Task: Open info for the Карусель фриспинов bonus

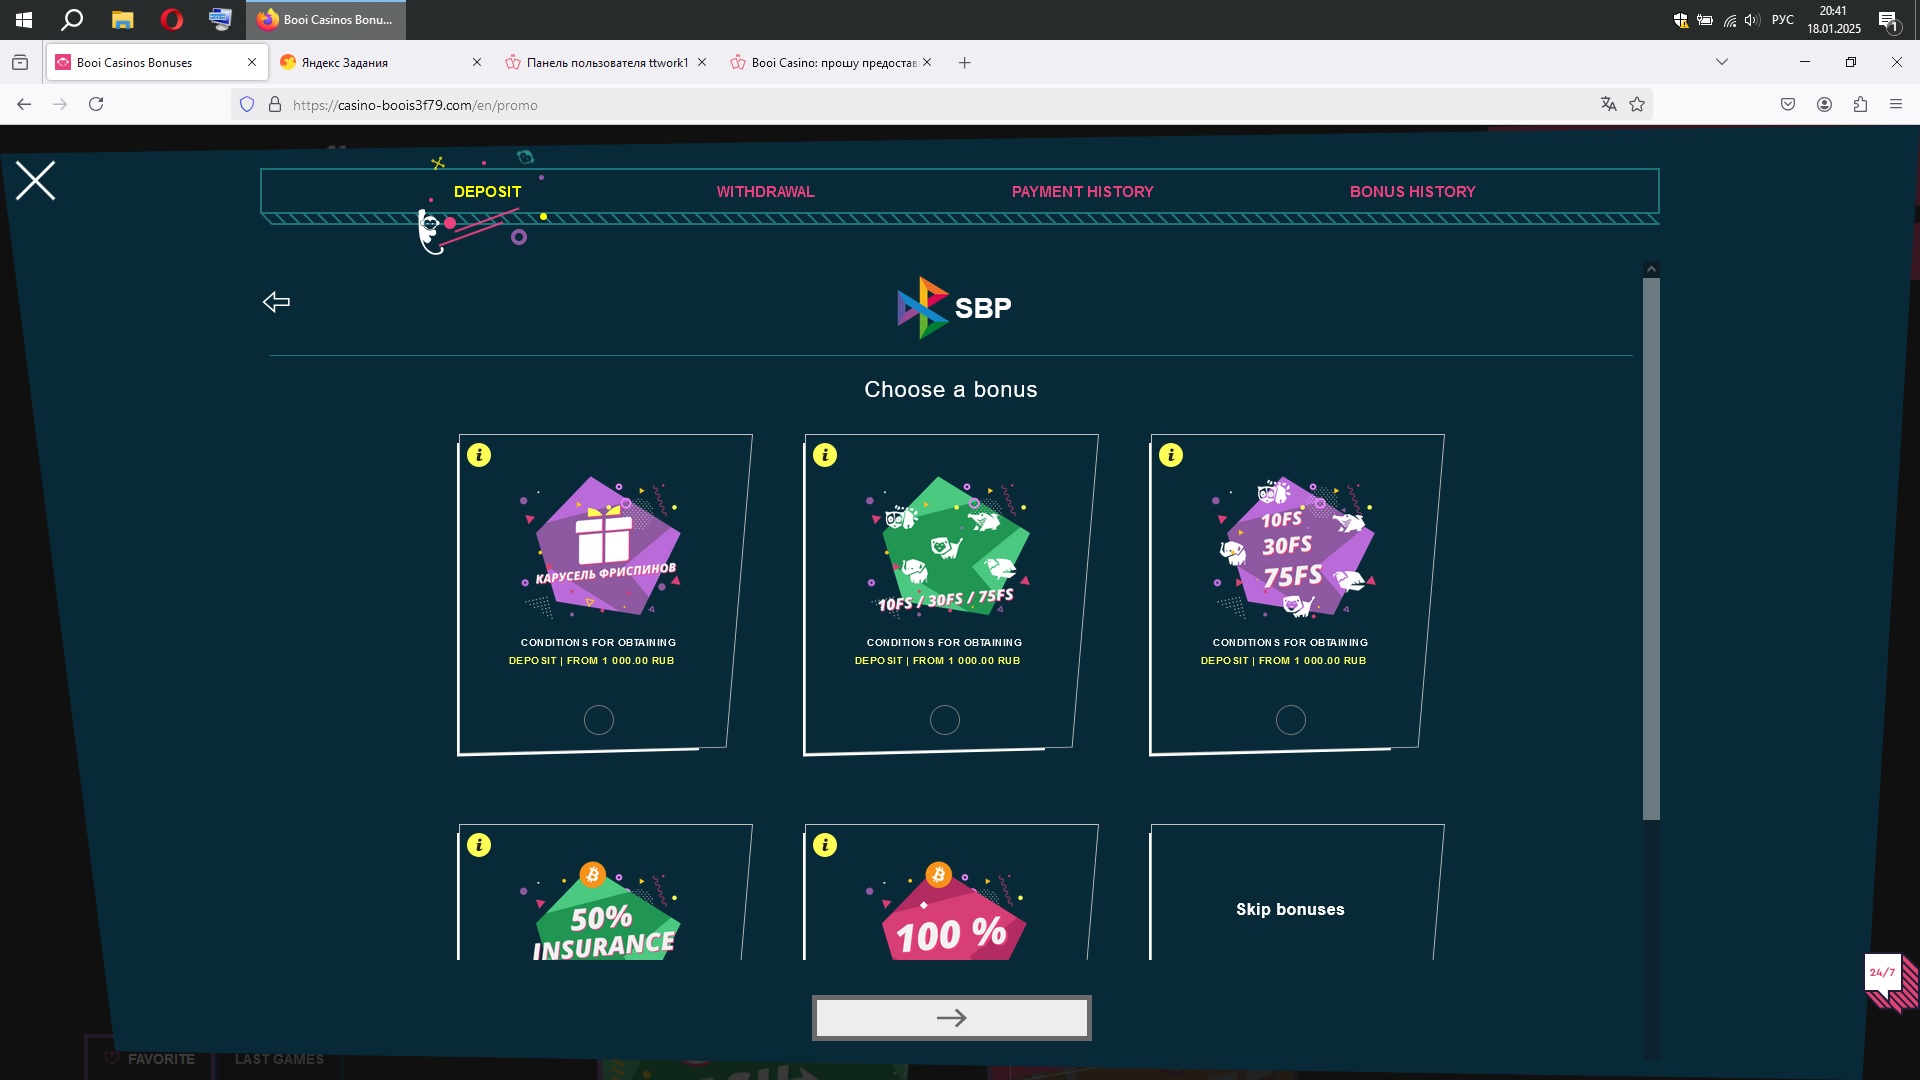Action: [x=479, y=455]
